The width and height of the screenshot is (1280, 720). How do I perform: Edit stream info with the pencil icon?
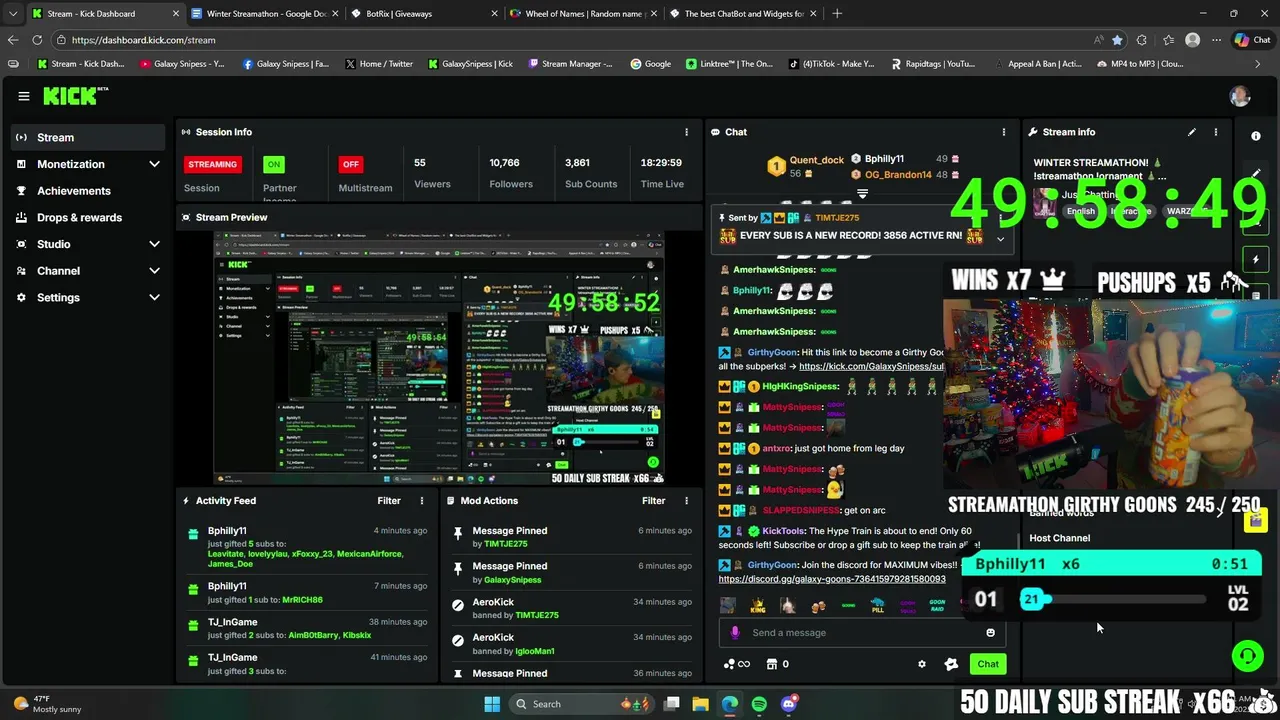[1191, 132]
